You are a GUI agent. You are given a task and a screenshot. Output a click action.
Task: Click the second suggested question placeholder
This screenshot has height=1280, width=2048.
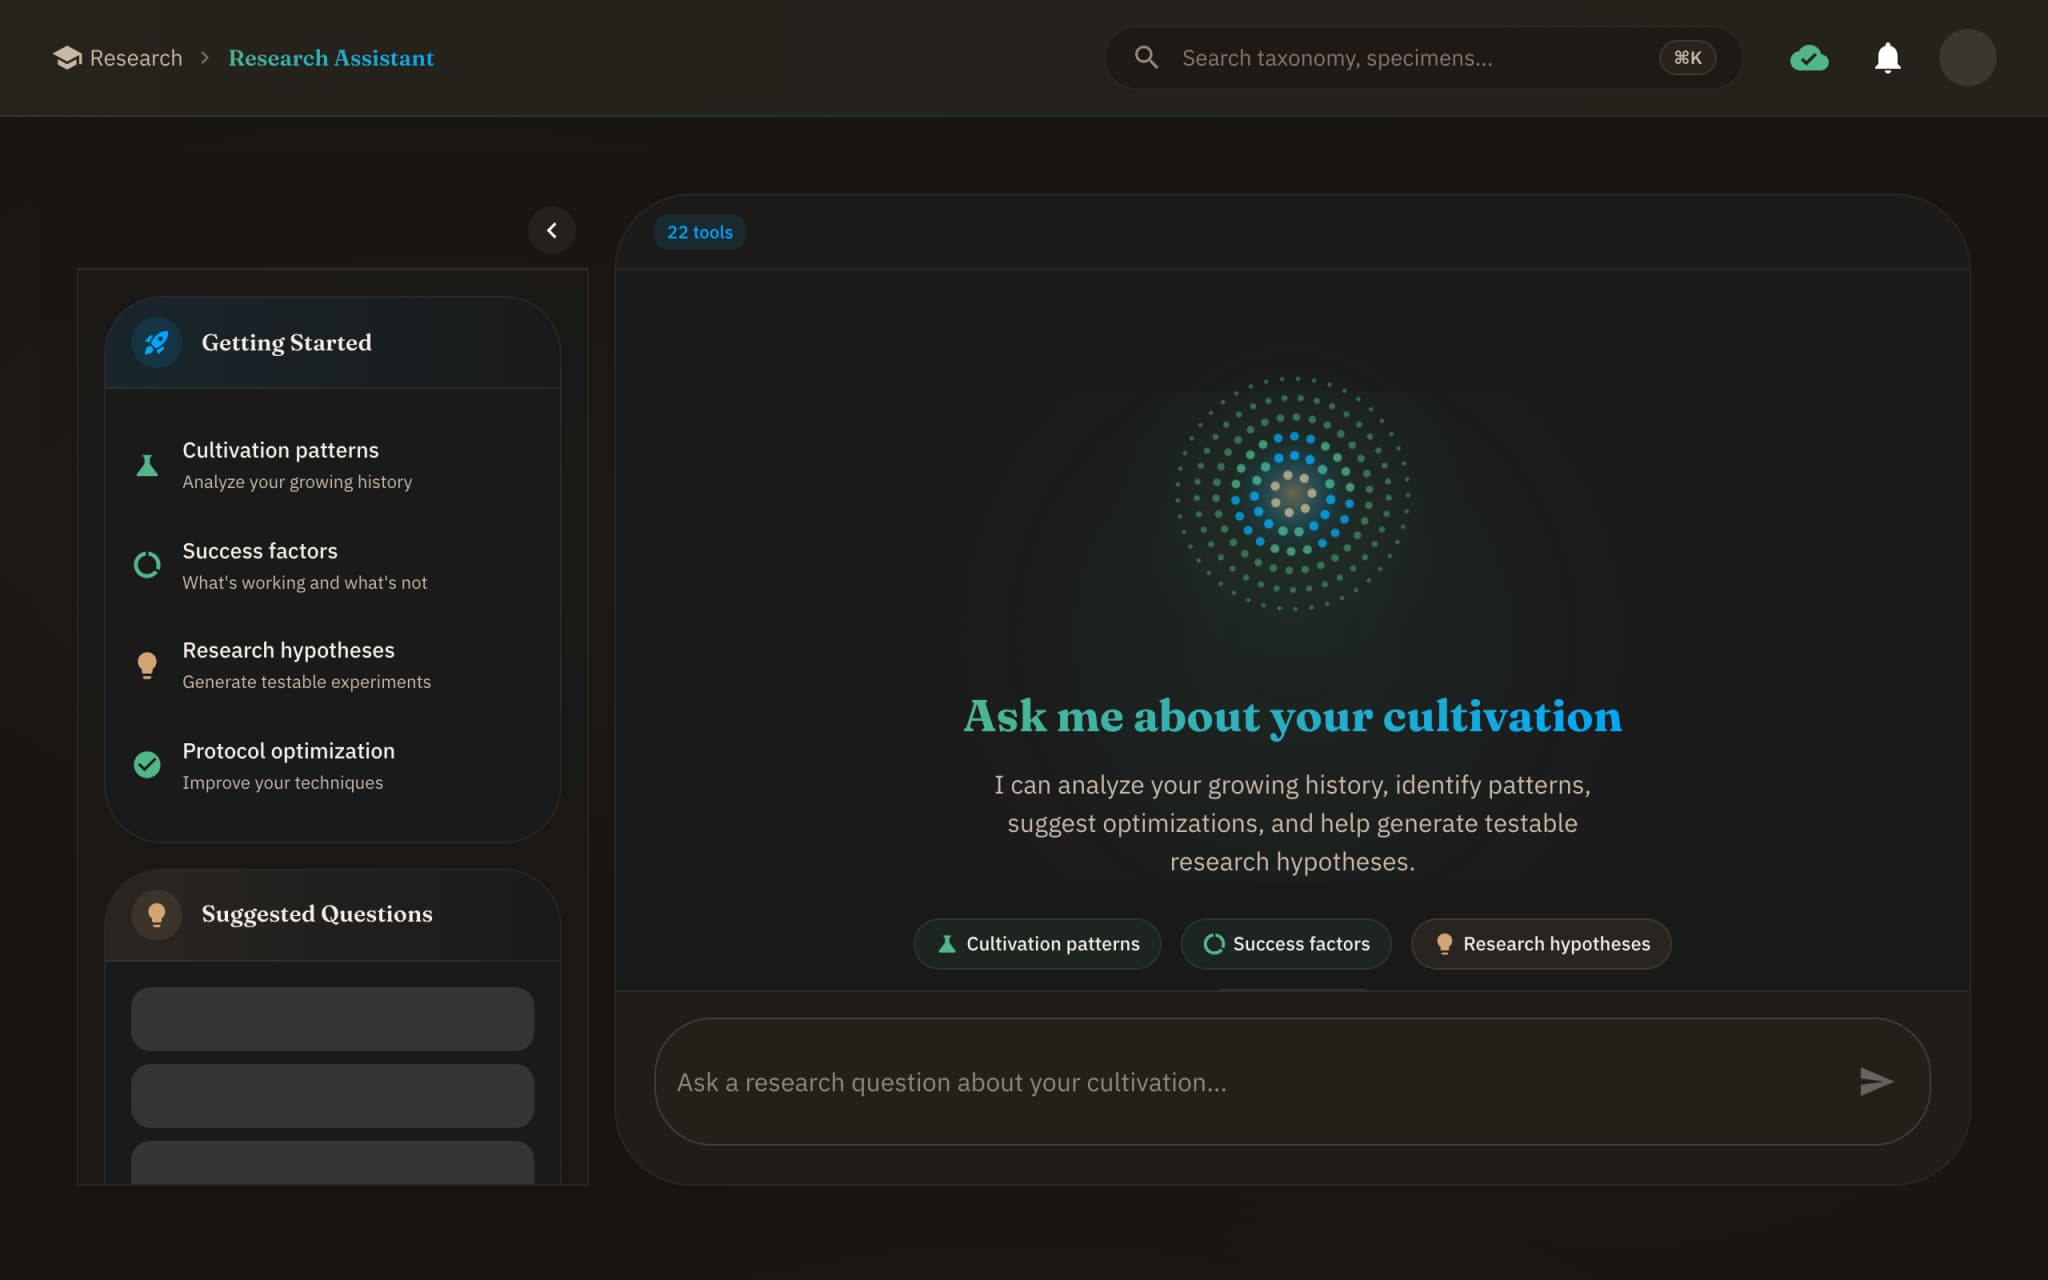coord(333,1096)
